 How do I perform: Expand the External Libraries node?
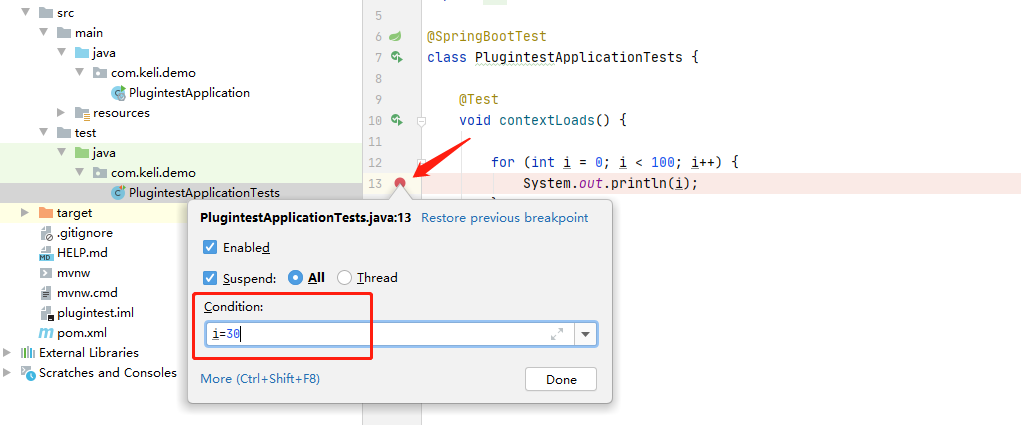[x=8, y=352]
